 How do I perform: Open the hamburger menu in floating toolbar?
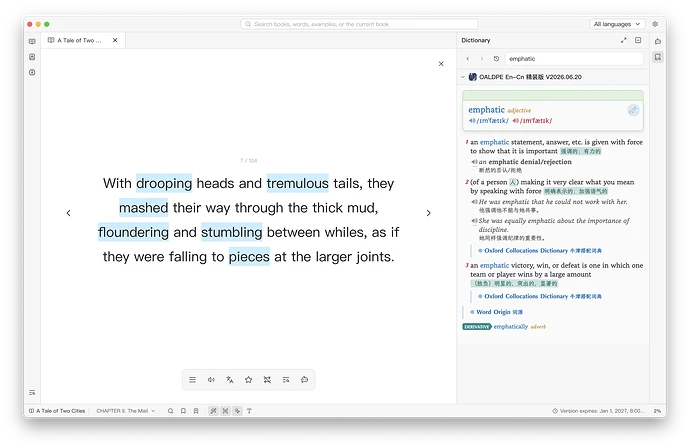(x=192, y=380)
